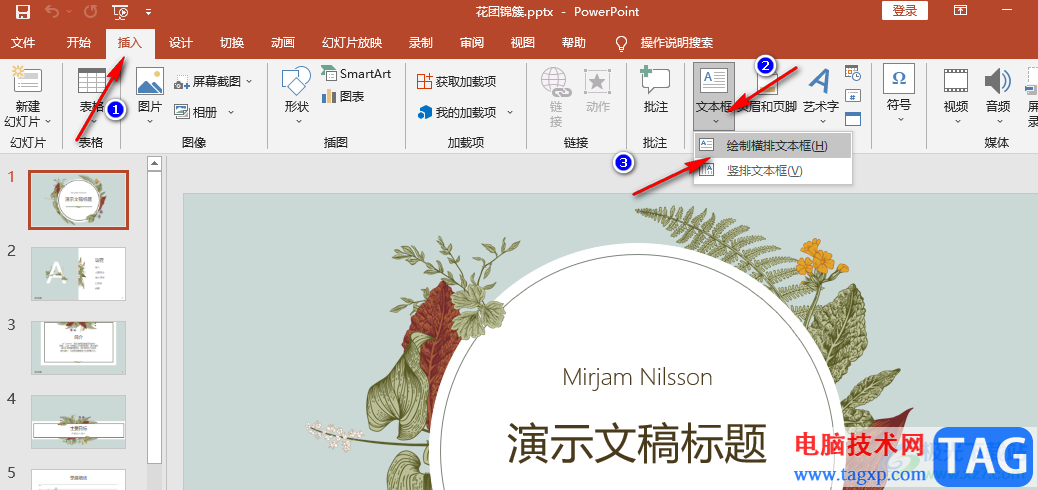1038x490 pixels.
Task: Switch to the 录制 tab
Action: click(x=420, y=43)
